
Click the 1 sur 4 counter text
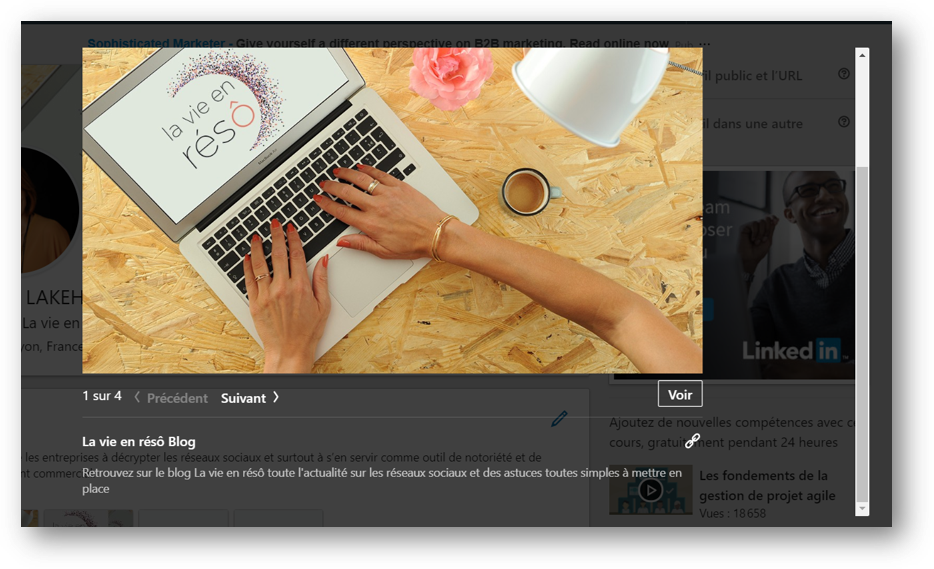(102, 396)
